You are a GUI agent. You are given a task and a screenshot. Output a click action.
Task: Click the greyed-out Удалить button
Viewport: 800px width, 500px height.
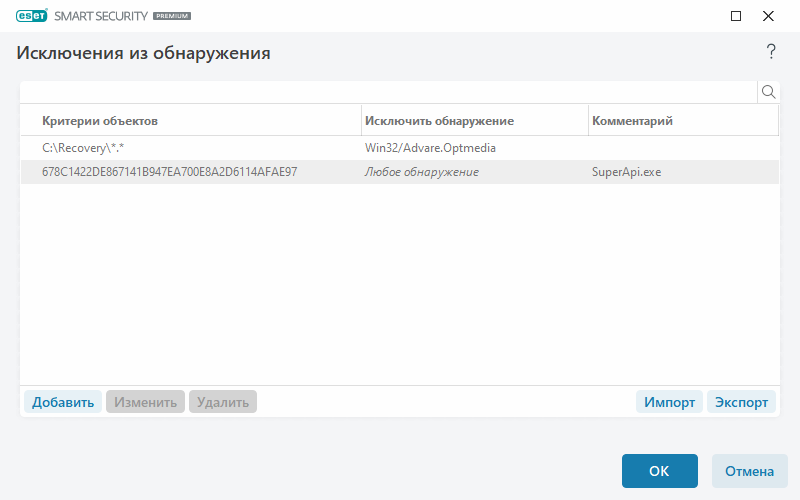223,402
